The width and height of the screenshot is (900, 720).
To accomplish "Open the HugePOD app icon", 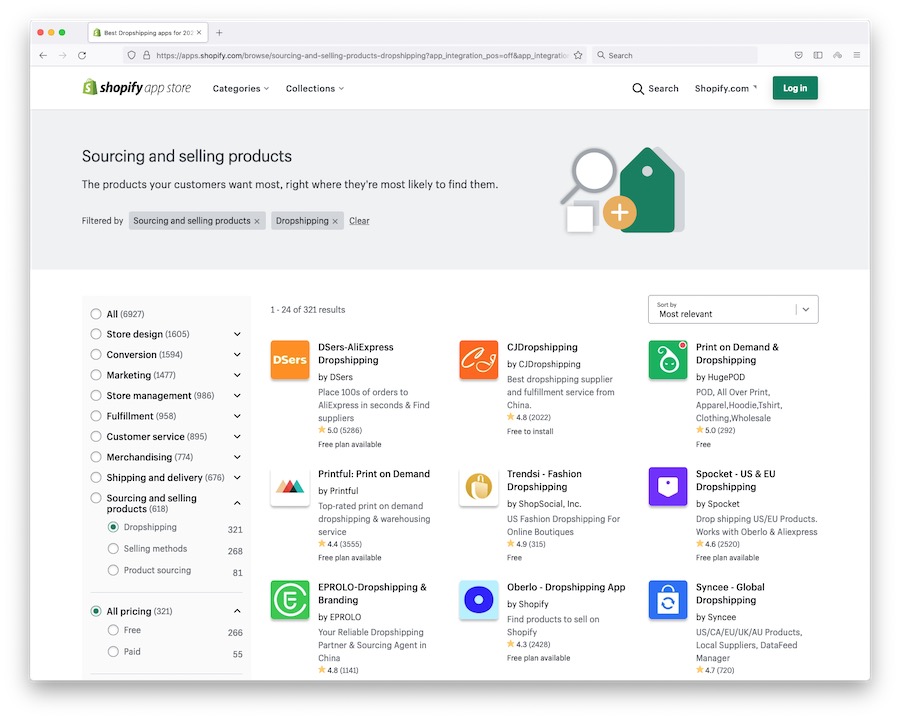I will pyautogui.click(x=668, y=360).
